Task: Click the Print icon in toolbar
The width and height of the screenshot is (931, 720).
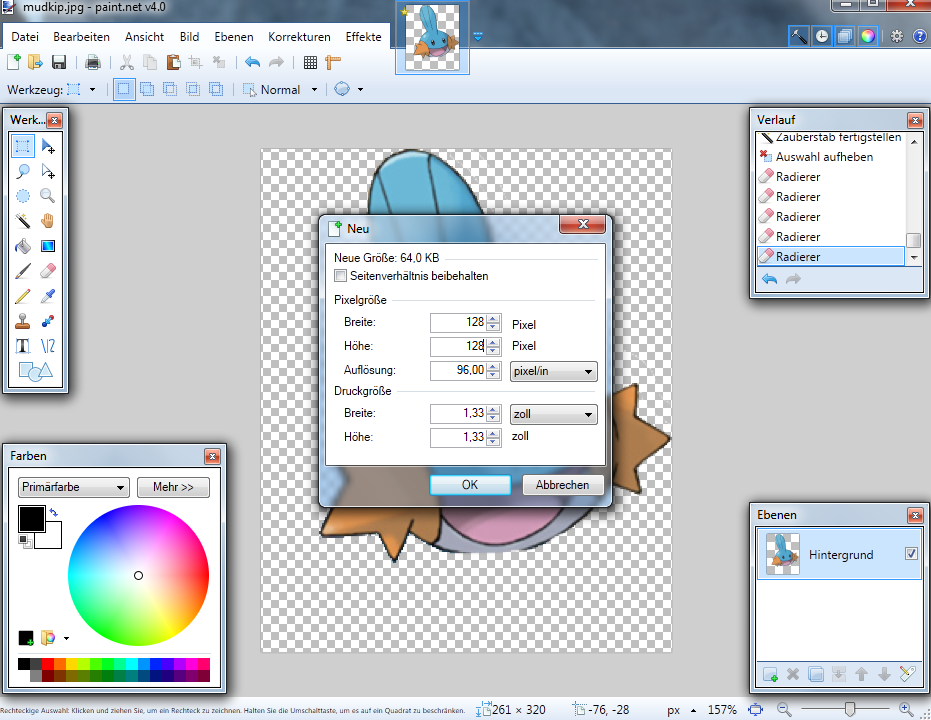Action: [x=93, y=62]
